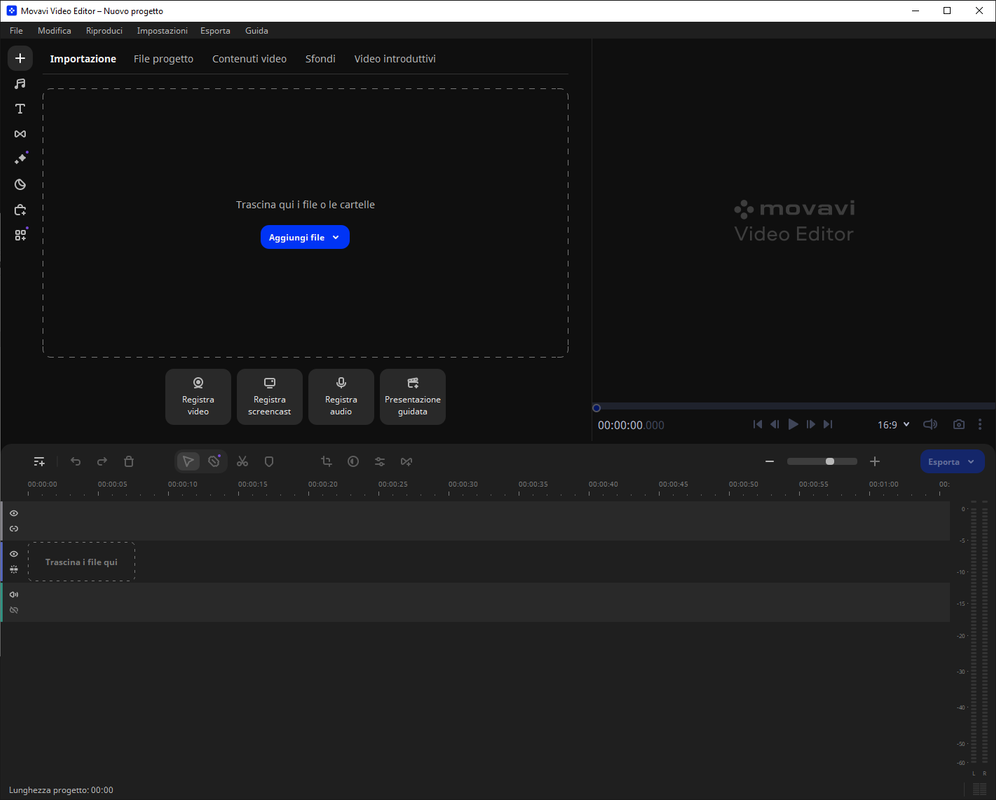
Task: Click the Aggiungi file button
Action: pos(305,237)
